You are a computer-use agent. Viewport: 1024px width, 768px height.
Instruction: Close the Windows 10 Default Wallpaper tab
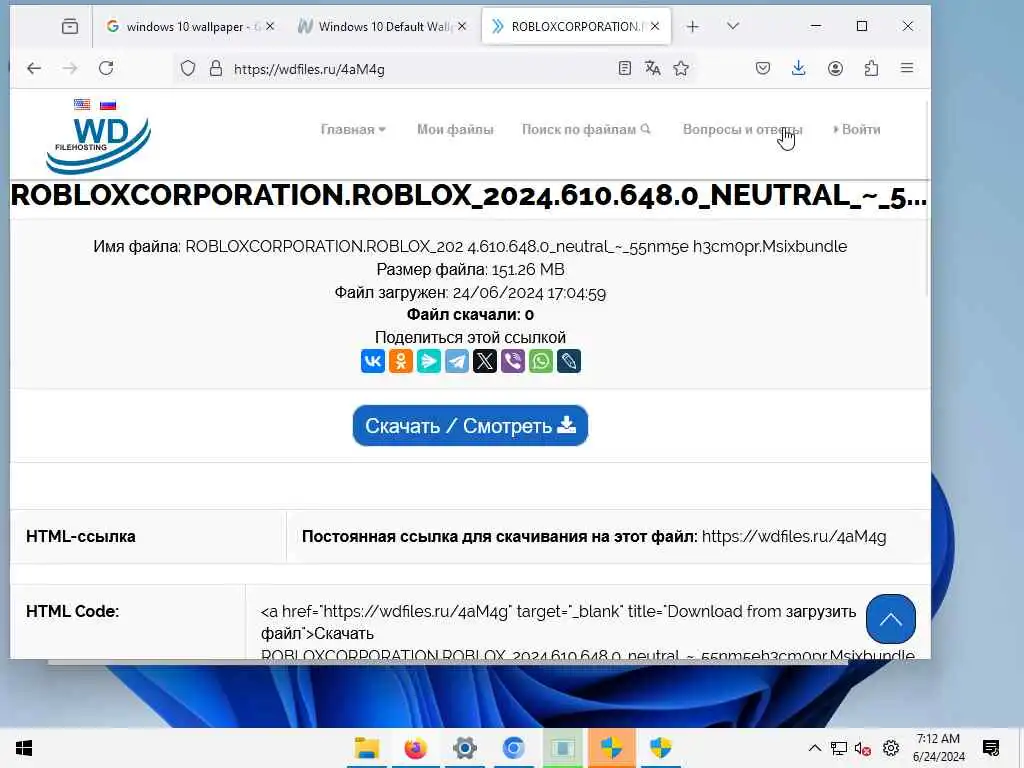(x=462, y=26)
